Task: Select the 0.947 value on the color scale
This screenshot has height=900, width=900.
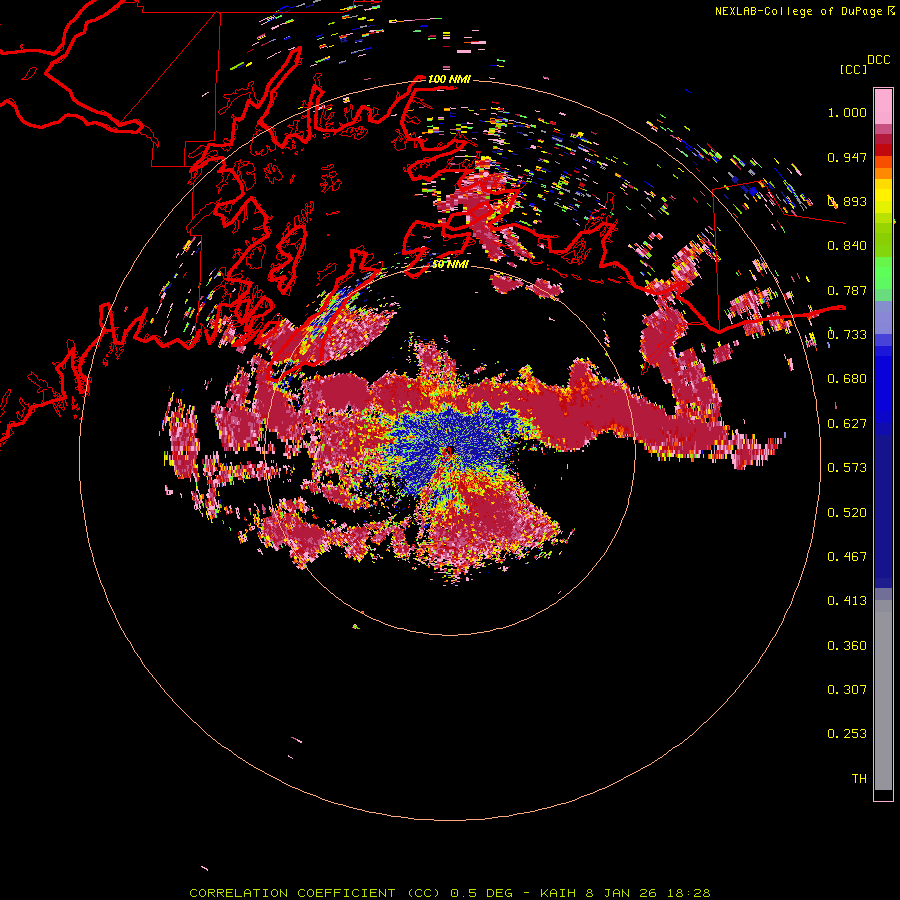Action: [847, 157]
